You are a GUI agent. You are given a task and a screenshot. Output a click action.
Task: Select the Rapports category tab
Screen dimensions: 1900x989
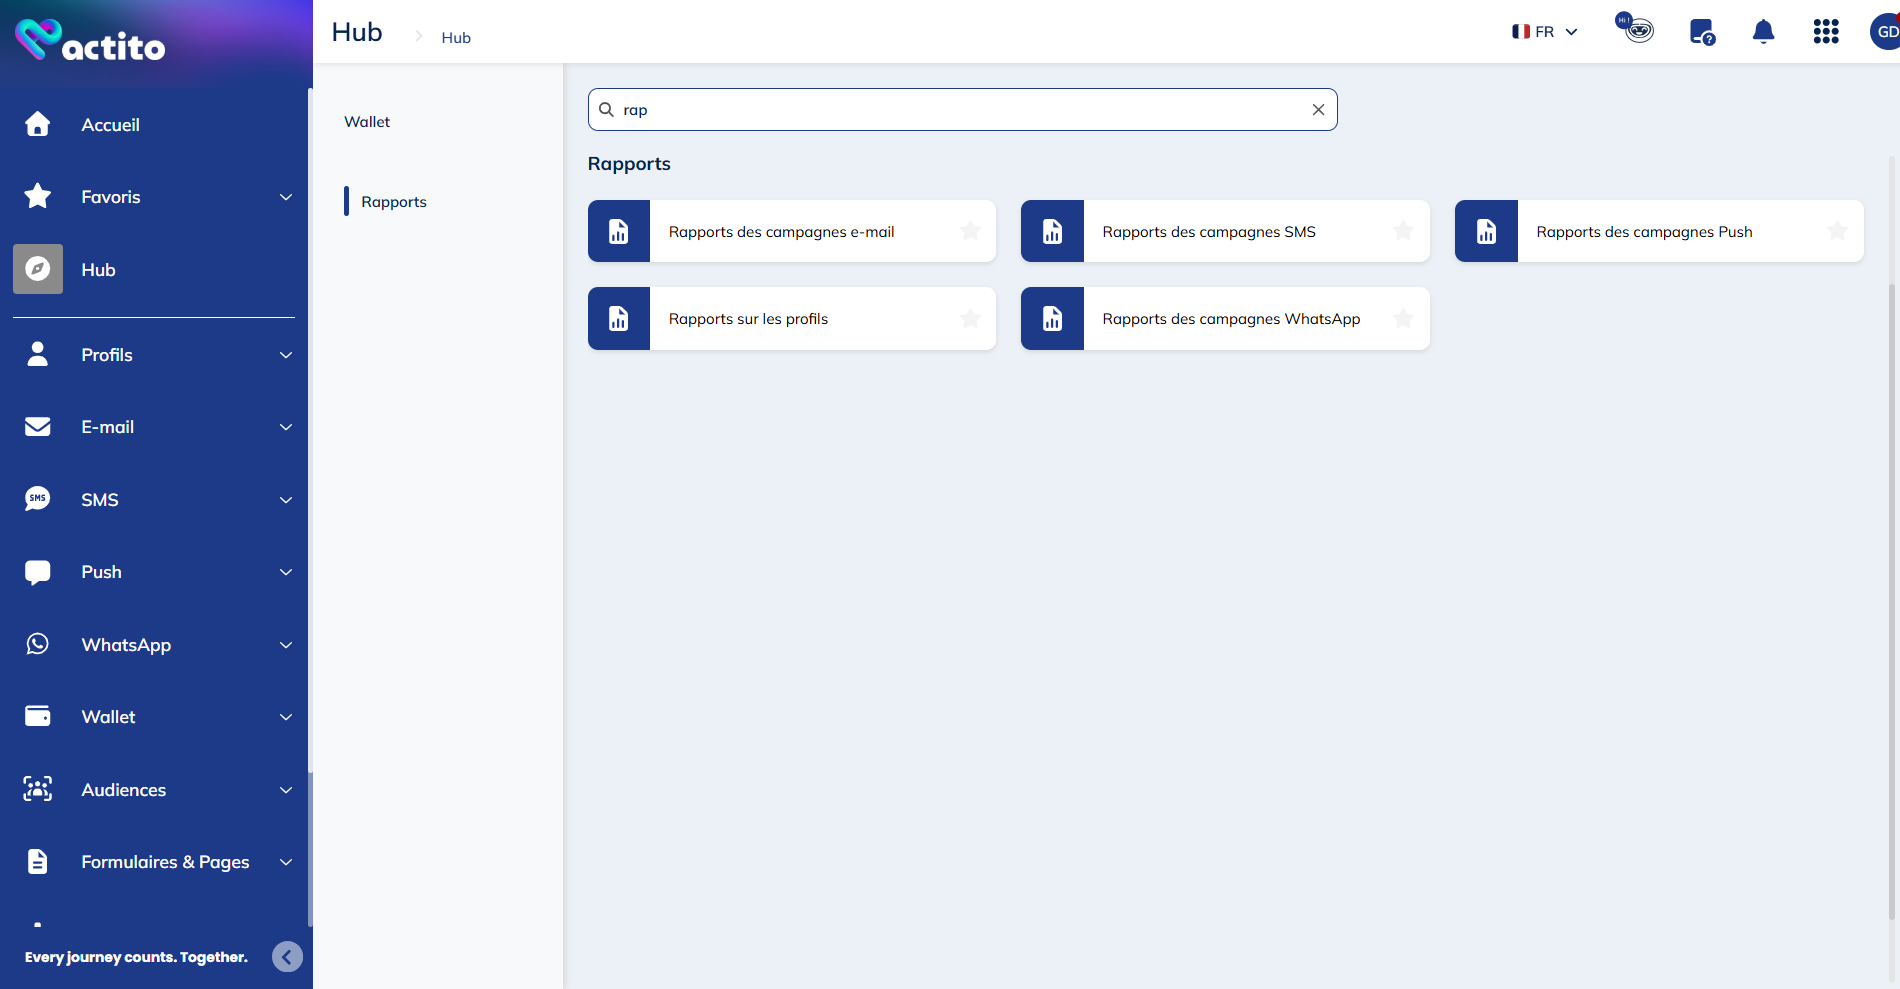pos(394,202)
